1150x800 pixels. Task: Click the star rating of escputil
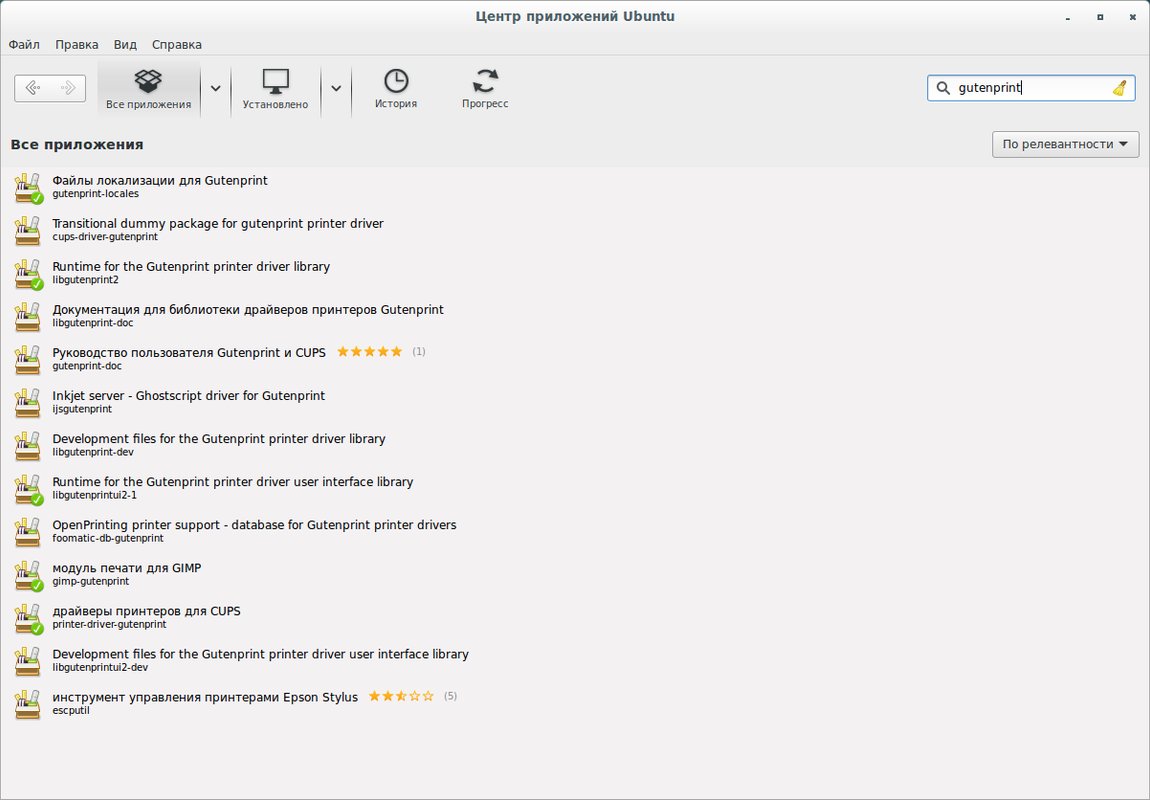401,696
